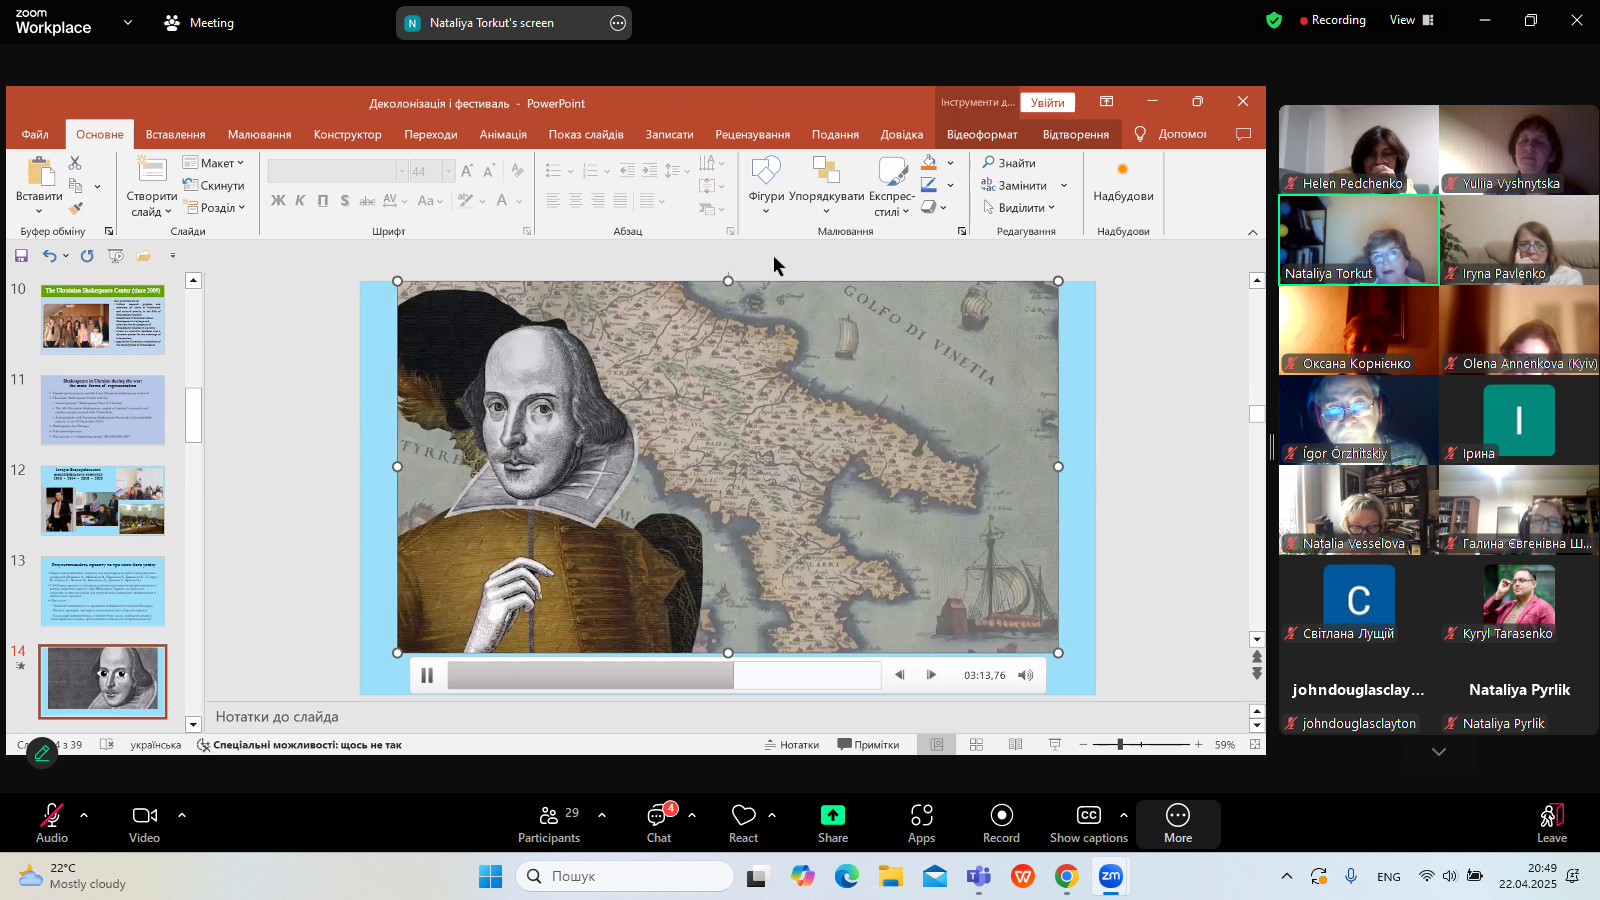Click the slide sorter view icon
Screen dimensions: 1600x900
976,745
